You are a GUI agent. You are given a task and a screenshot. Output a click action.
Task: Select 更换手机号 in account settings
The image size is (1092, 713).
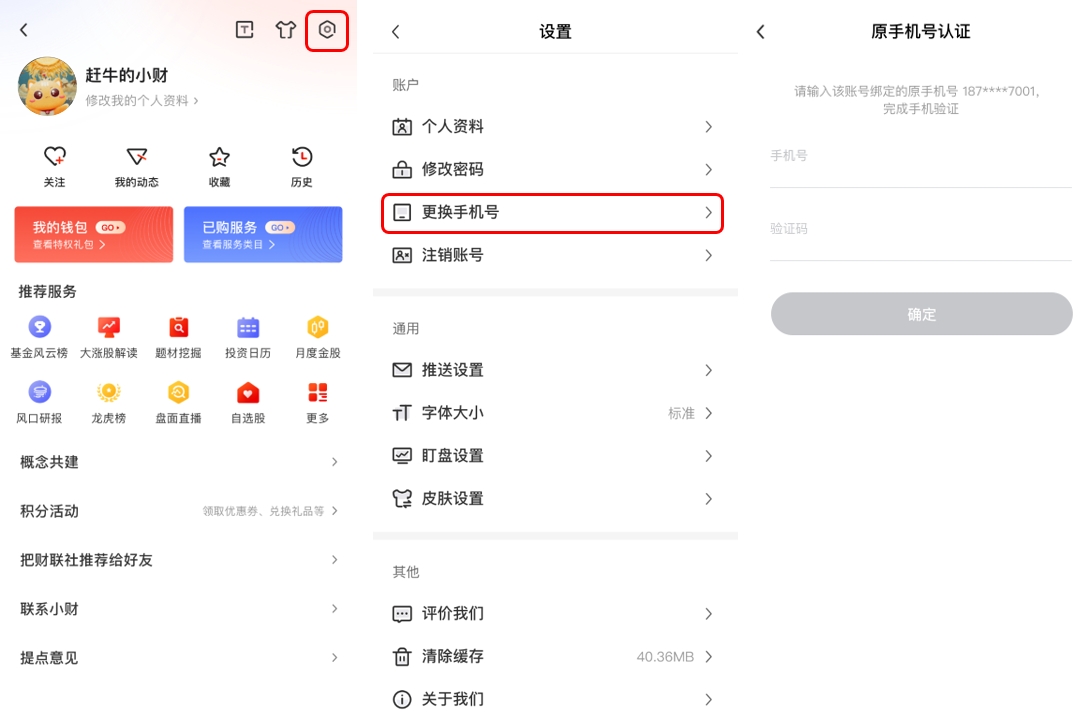(x=553, y=212)
